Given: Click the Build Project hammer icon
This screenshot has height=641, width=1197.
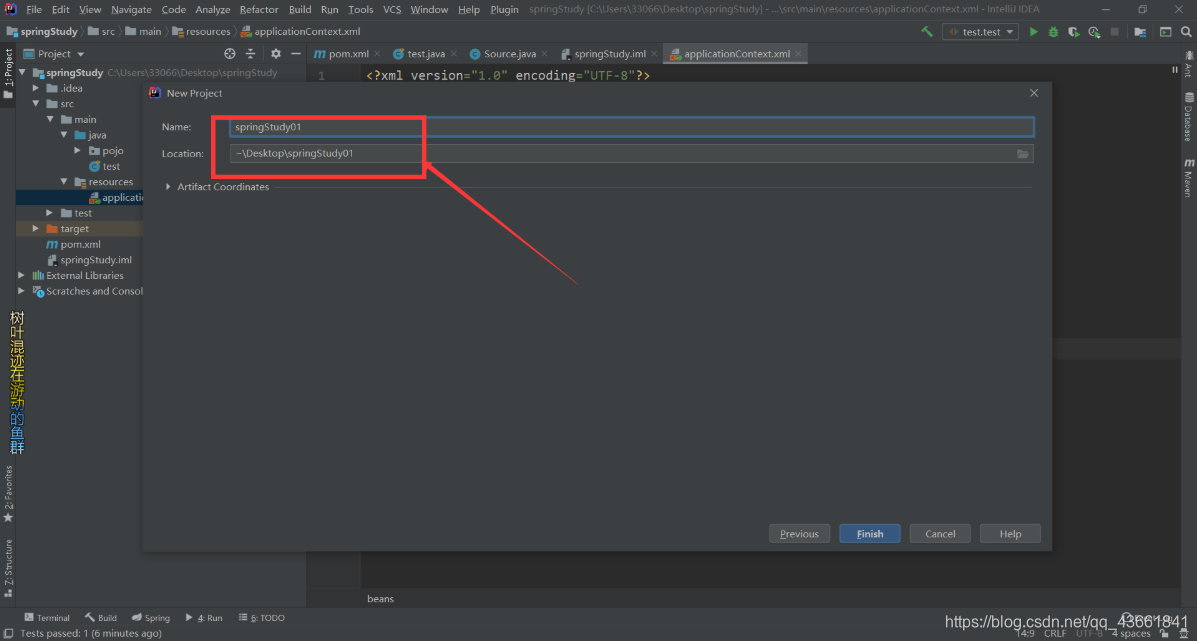Looking at the screenshot, I should coord(927,32).
